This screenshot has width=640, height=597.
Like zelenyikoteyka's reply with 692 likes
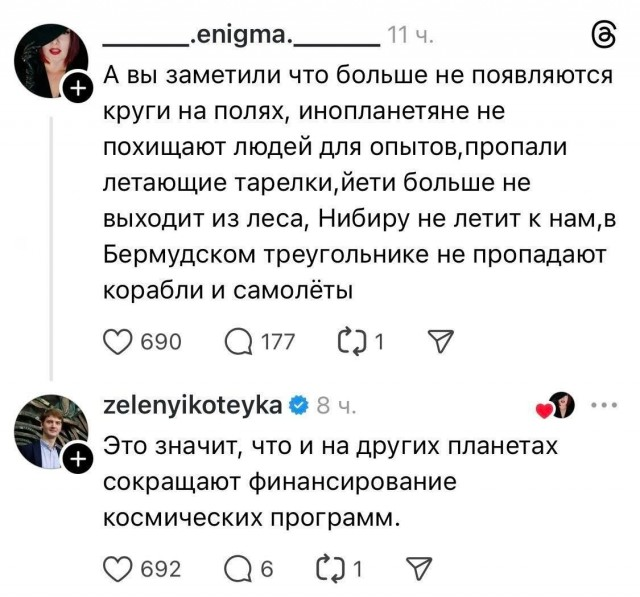click(119, 569)
